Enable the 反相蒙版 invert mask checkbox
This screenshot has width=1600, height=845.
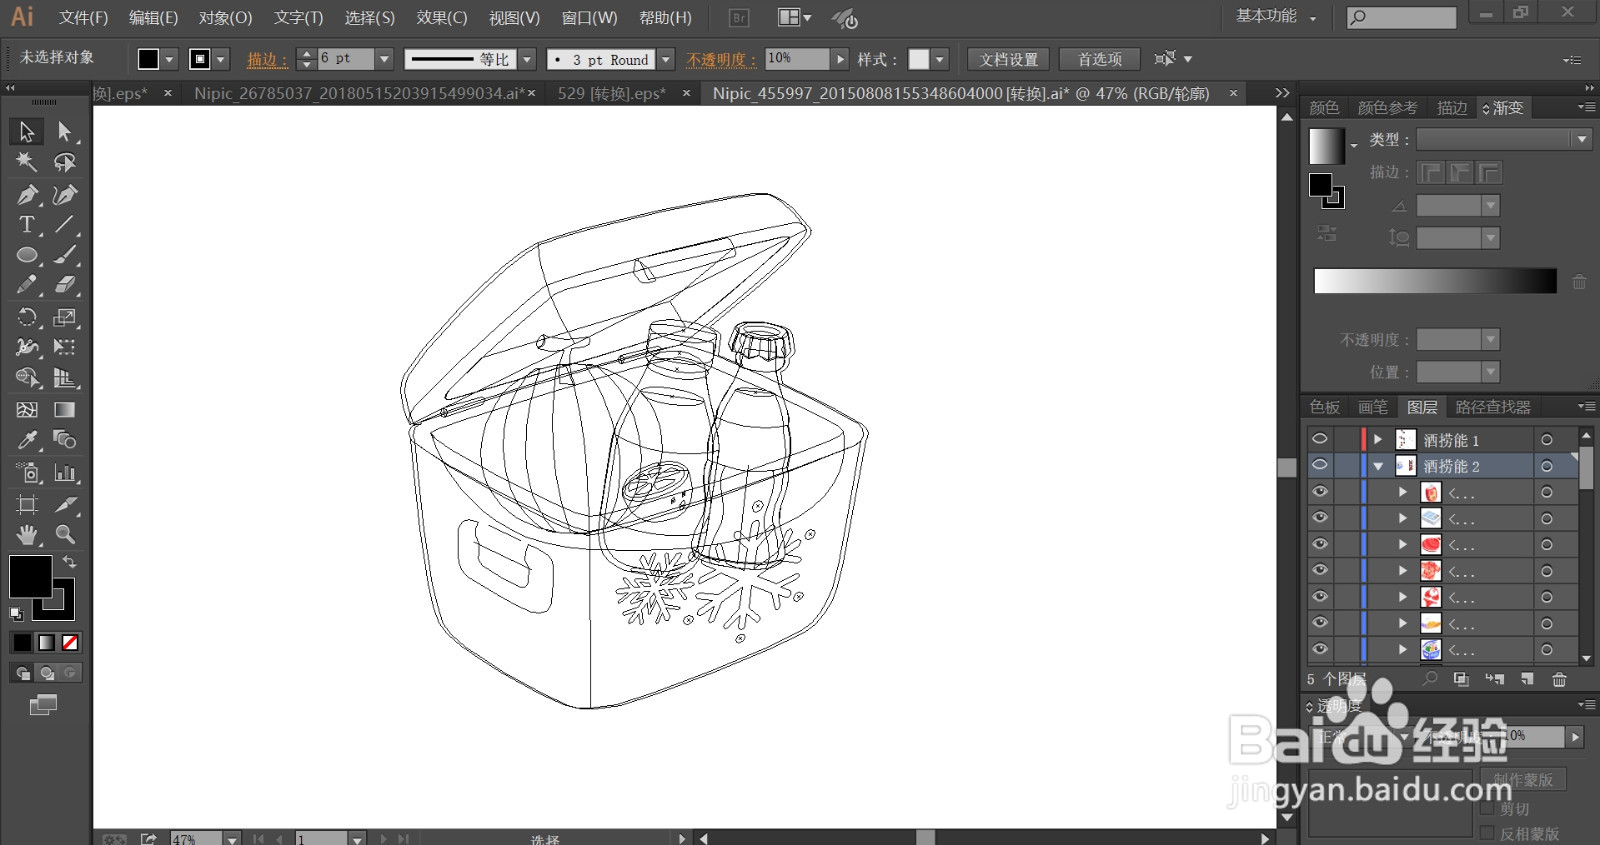(1487, 833)
